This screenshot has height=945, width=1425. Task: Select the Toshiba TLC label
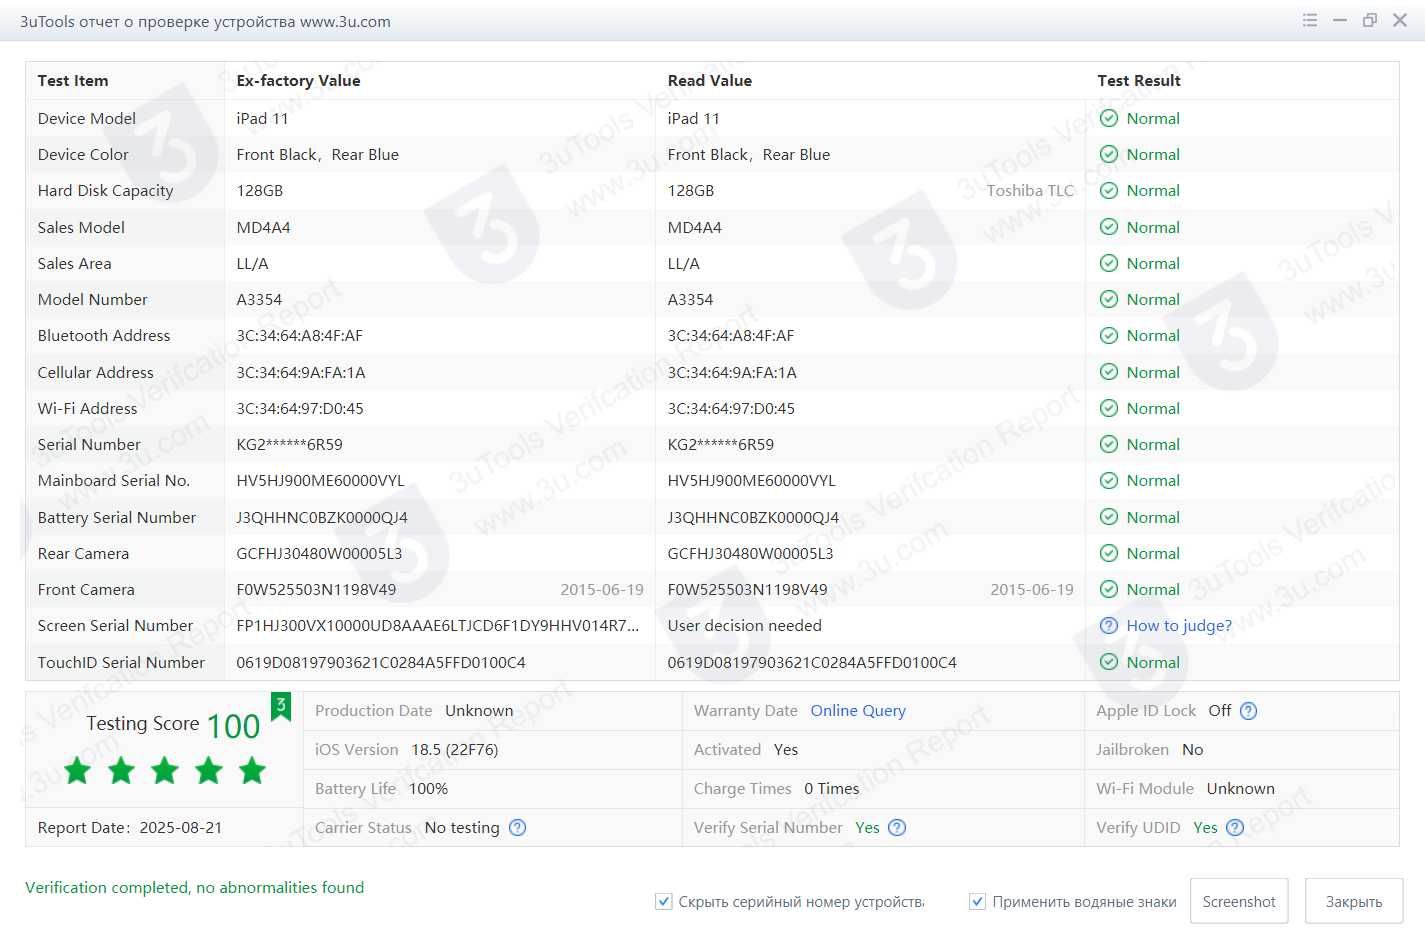1030,190
